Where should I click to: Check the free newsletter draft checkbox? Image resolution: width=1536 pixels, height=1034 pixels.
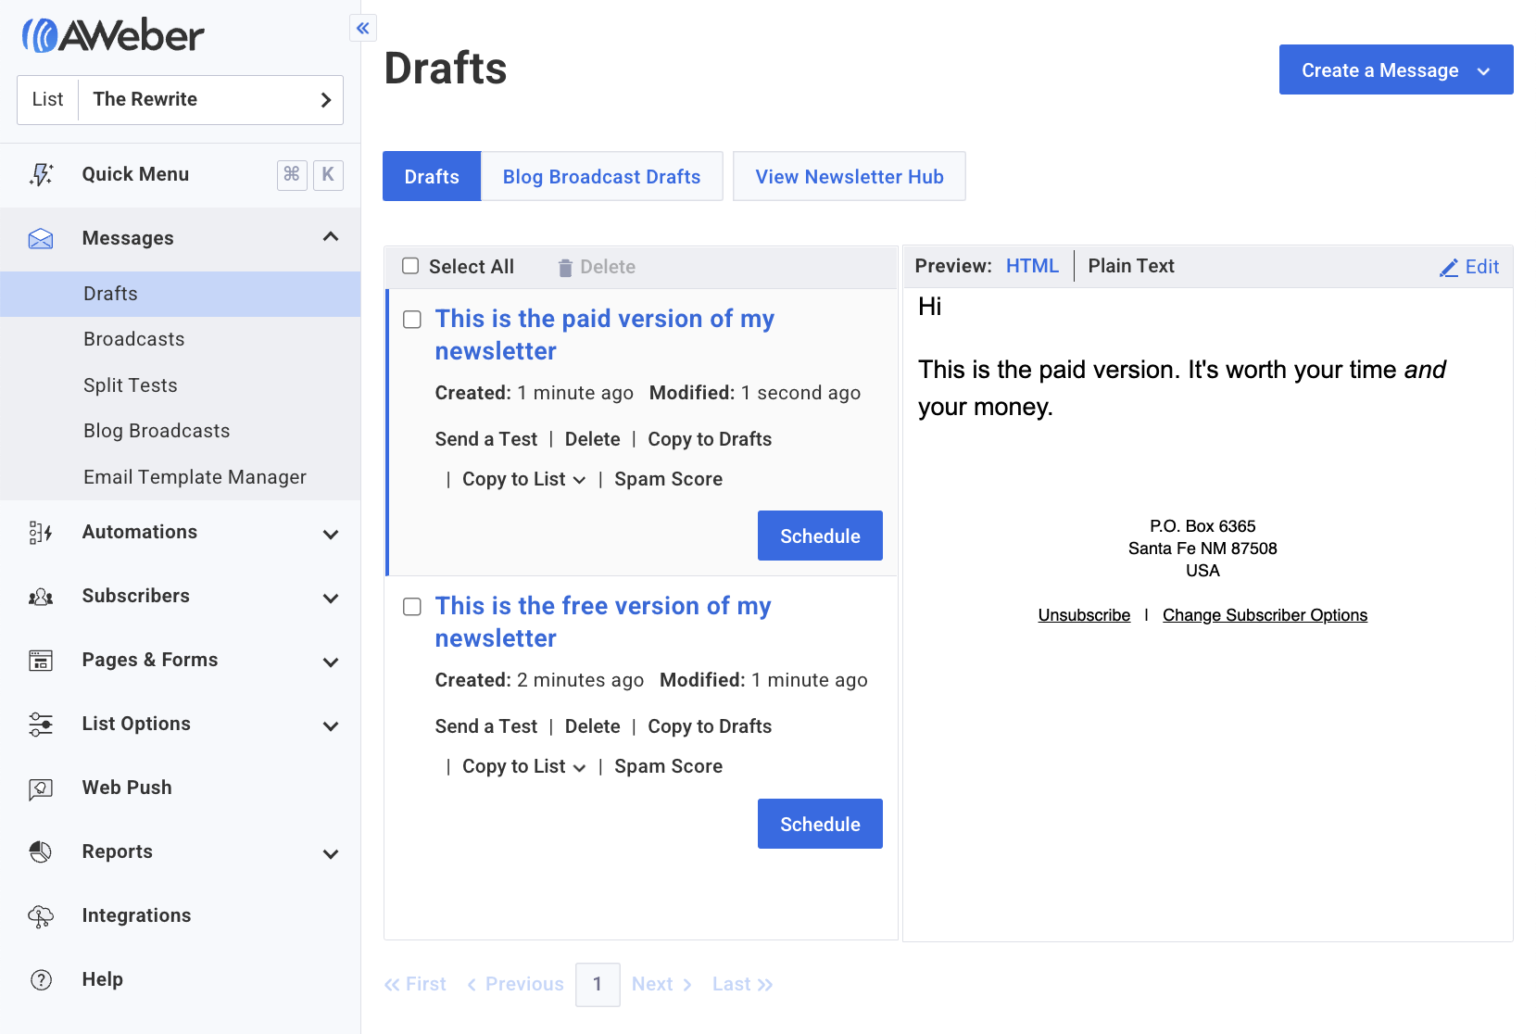[x=411, y=606]
